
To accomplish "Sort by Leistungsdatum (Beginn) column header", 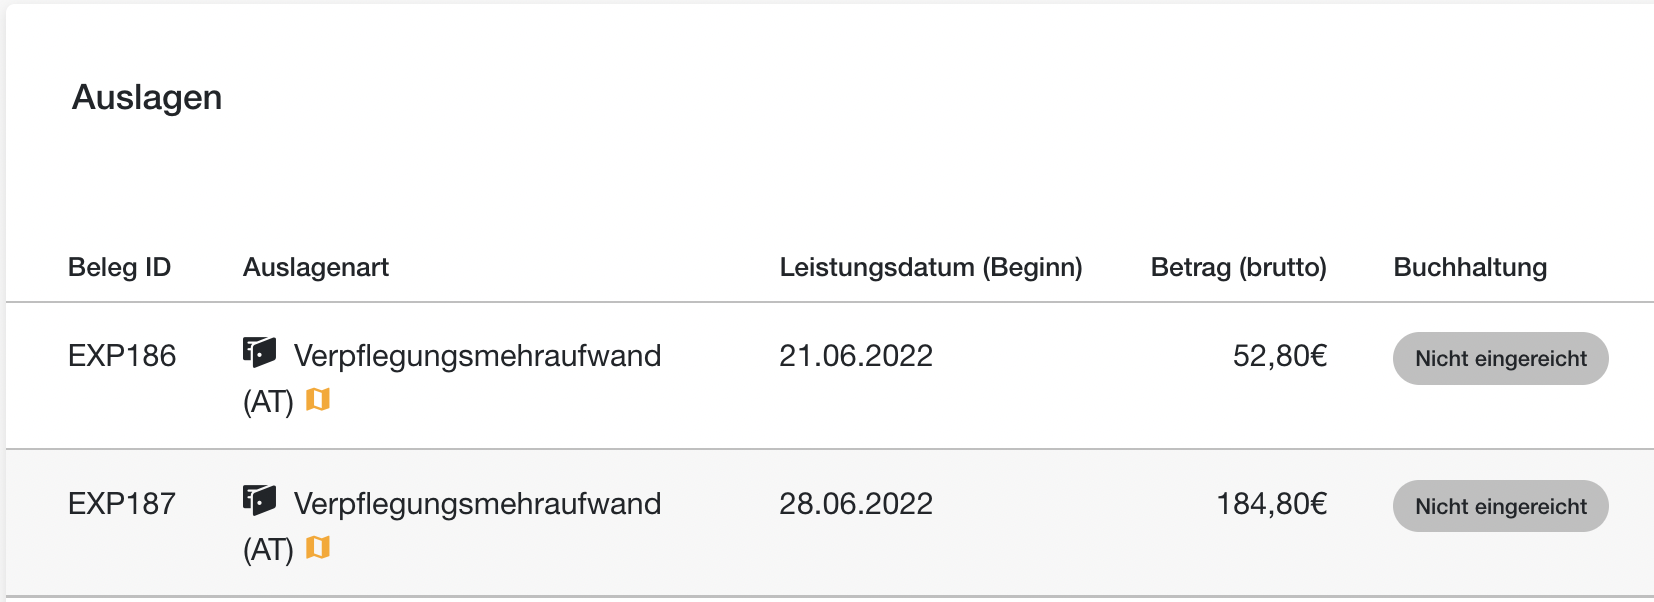I will pyautogui.click(x=931, y=267).
